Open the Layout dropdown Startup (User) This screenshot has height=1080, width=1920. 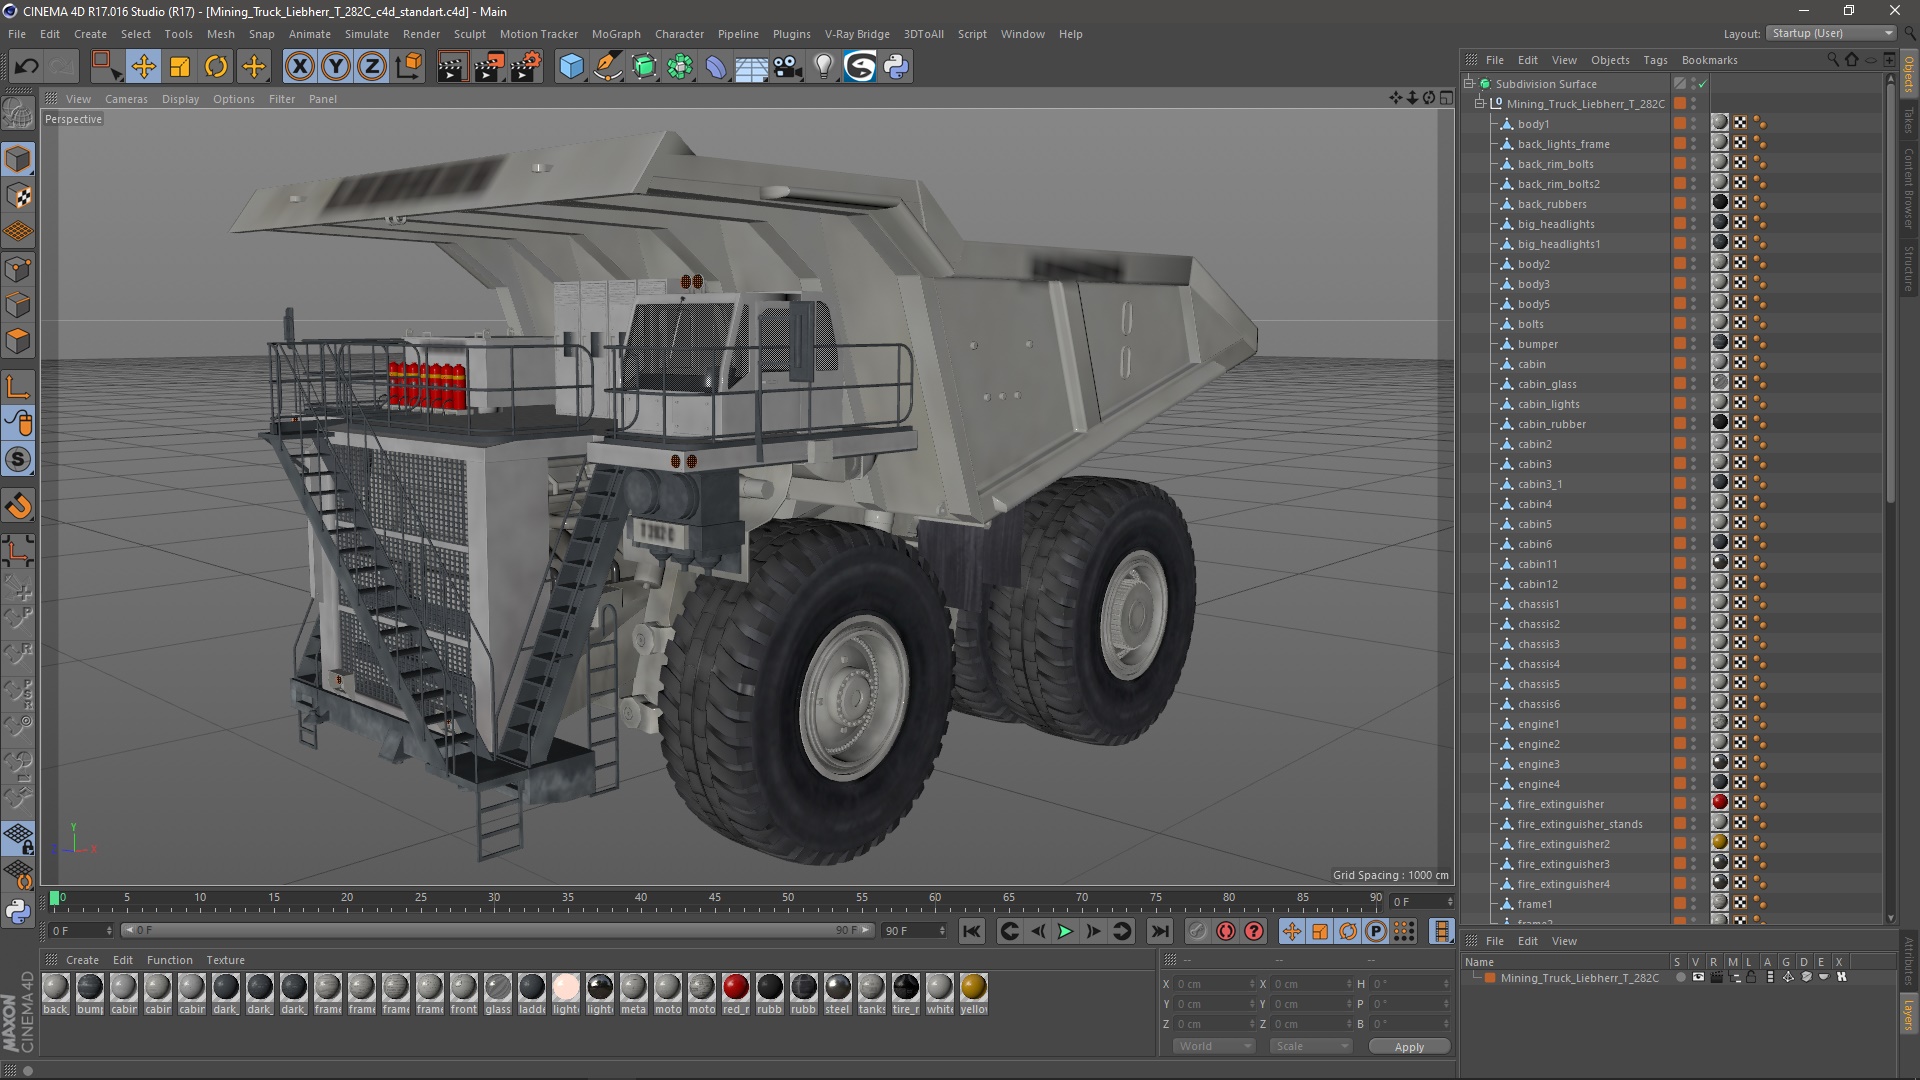pyautogui.click(x=1831, y=33)
